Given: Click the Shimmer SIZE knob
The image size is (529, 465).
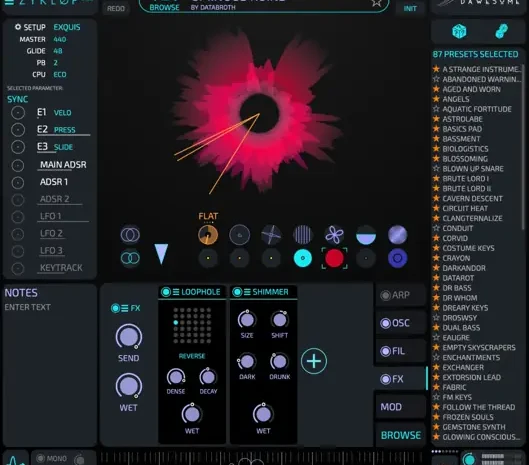Looking at the screenshot, I should [x=247, y=320].
